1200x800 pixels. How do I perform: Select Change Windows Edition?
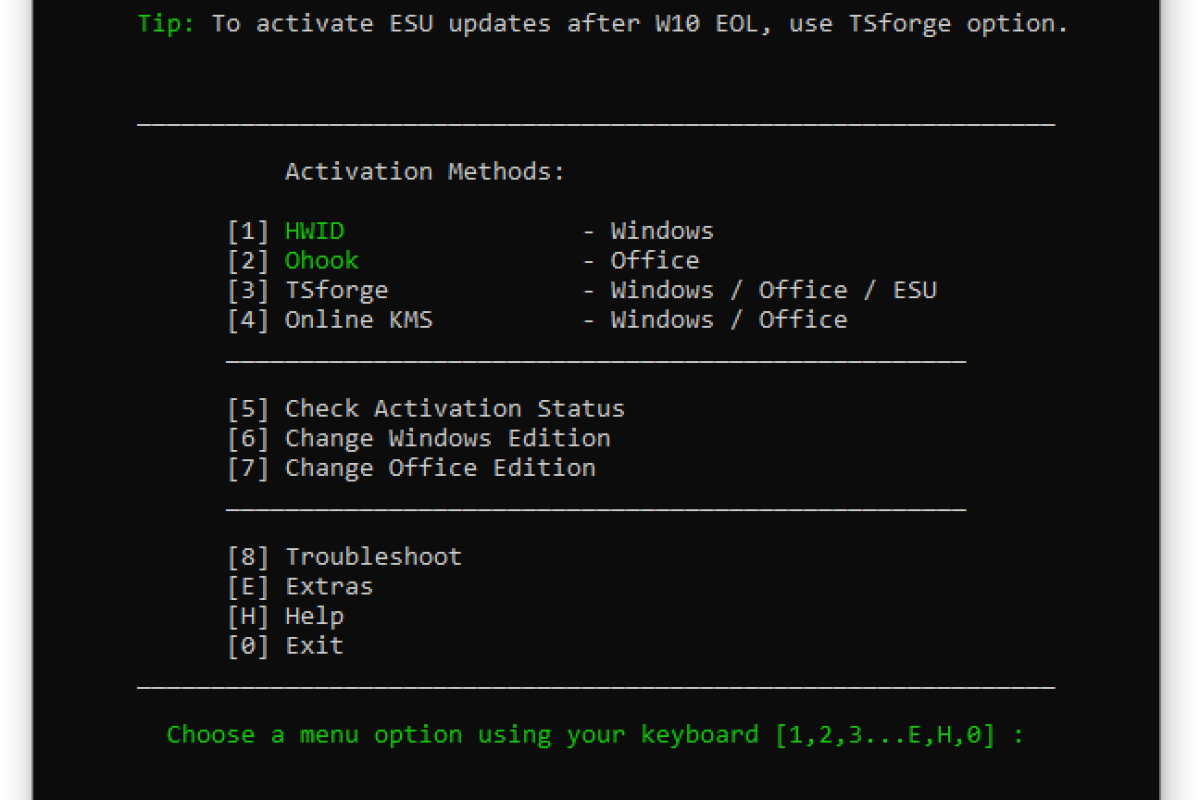448,438
